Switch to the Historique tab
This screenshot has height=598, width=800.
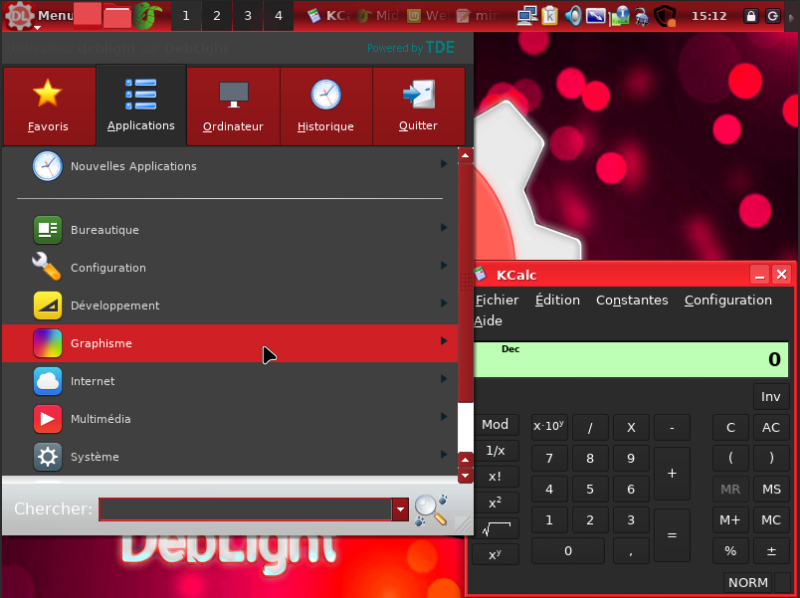point(326,105)
